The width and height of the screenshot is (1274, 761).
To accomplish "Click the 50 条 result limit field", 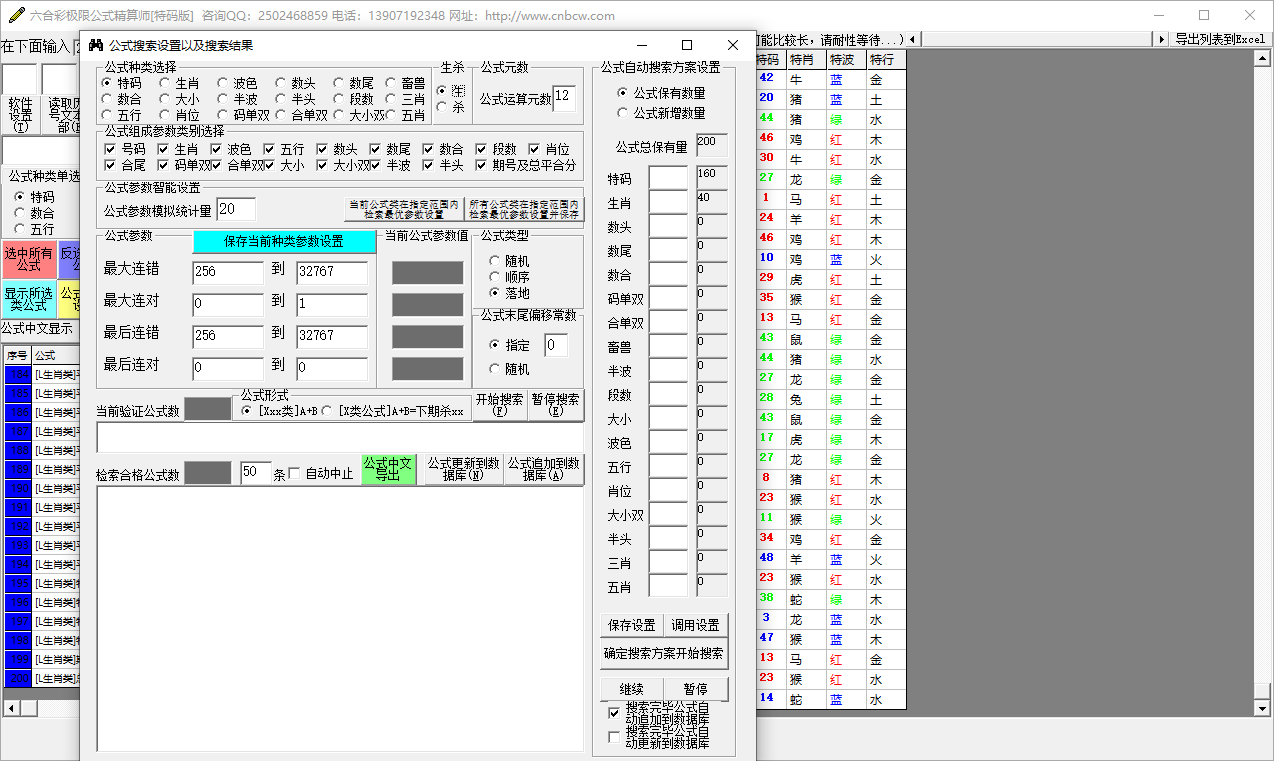I will pyautogui.click(x=256, y=473).
